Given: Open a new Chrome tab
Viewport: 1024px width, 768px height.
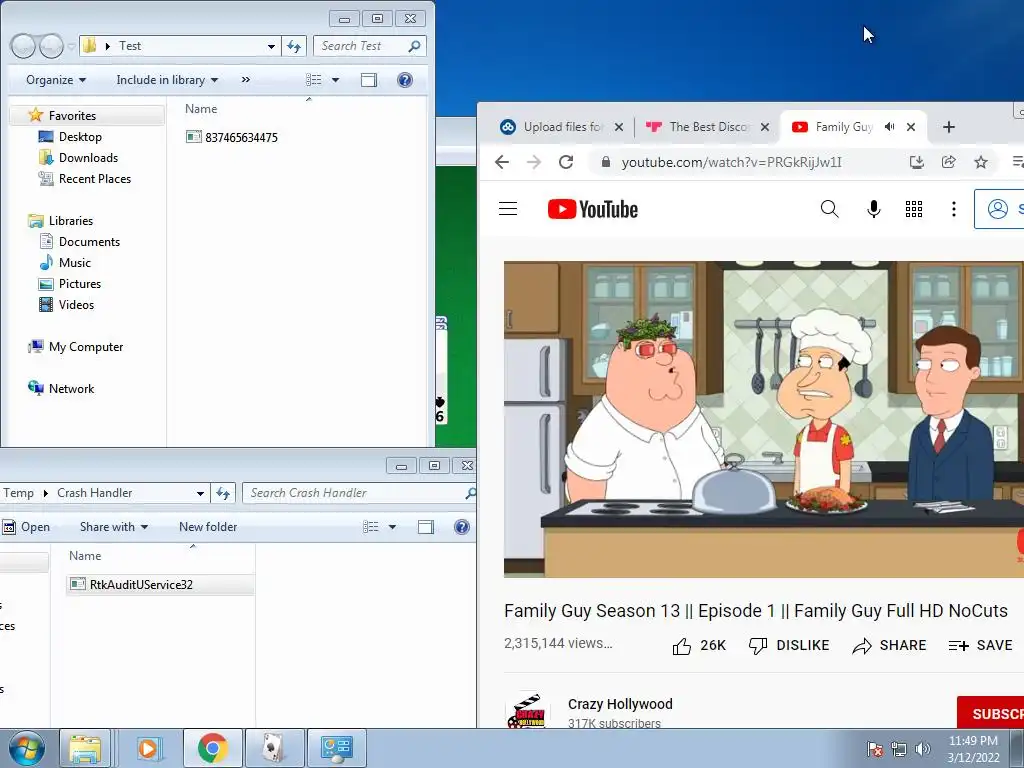Looking at the screenshot, I should (949, 127).
